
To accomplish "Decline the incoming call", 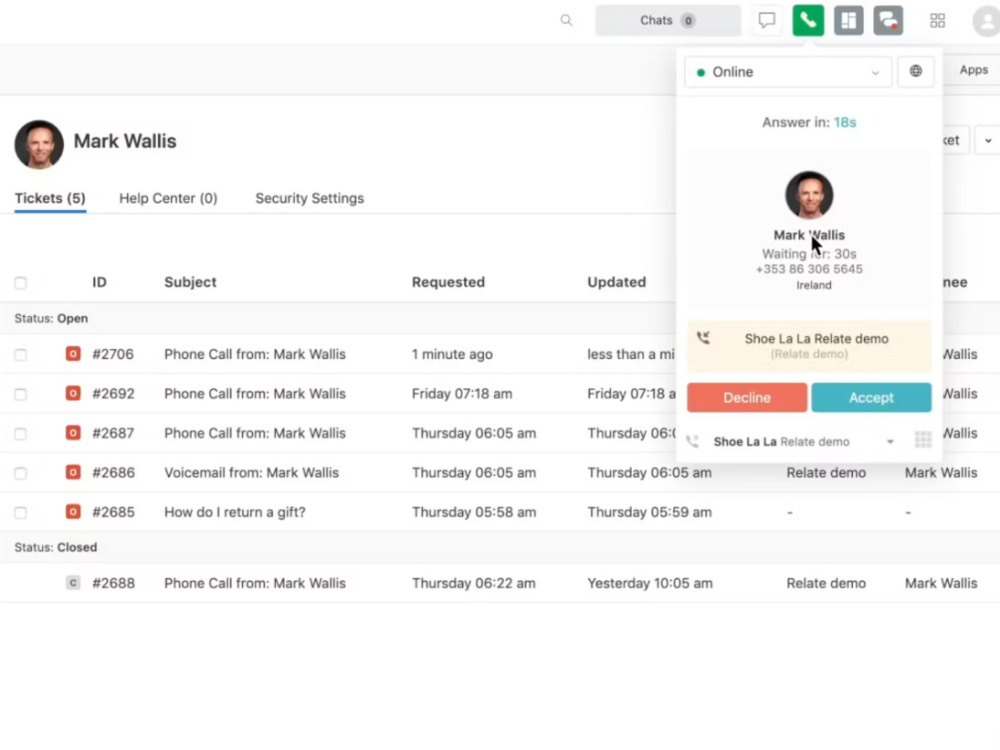I will point(746,397).
